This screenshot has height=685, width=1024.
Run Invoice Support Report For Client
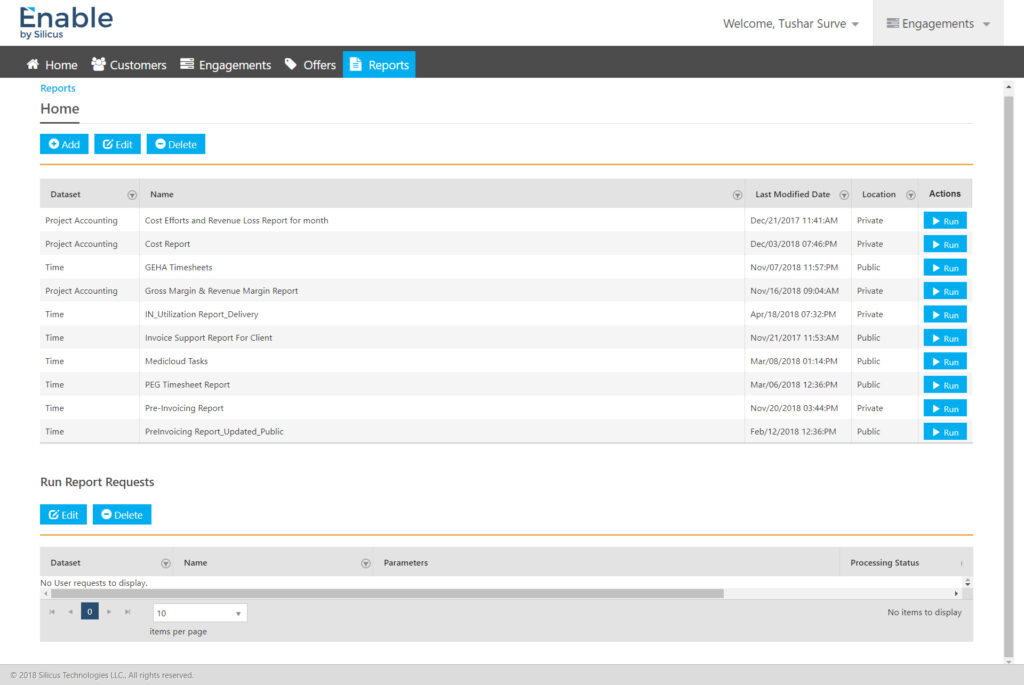click(x=945, y=338)
